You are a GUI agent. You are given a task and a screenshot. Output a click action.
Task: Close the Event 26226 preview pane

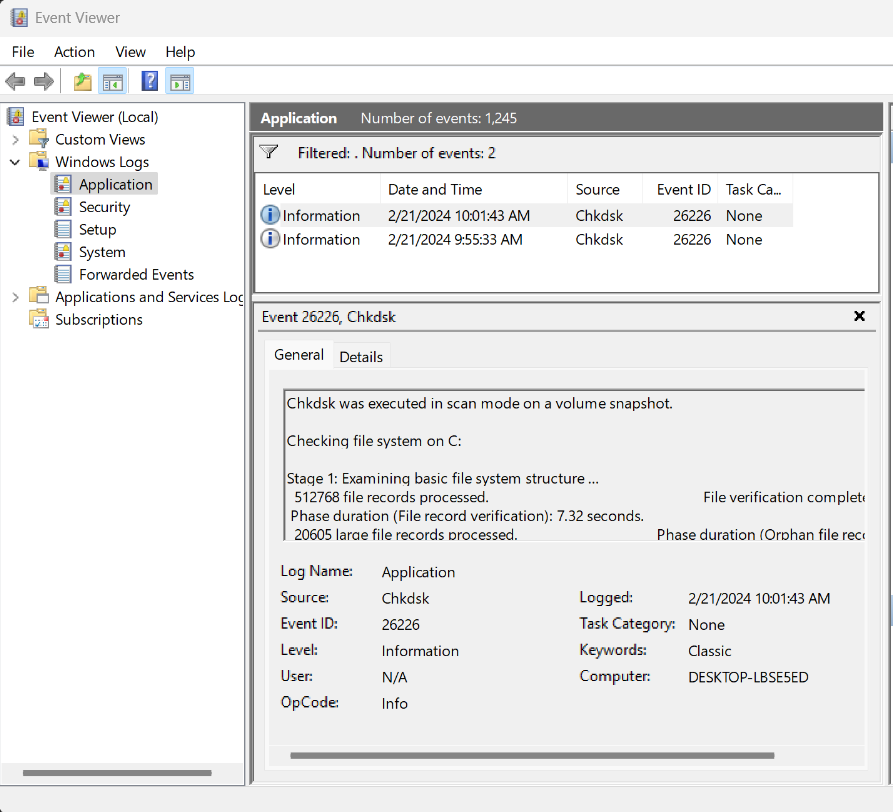pyautogui.click(x=859, y=316)
